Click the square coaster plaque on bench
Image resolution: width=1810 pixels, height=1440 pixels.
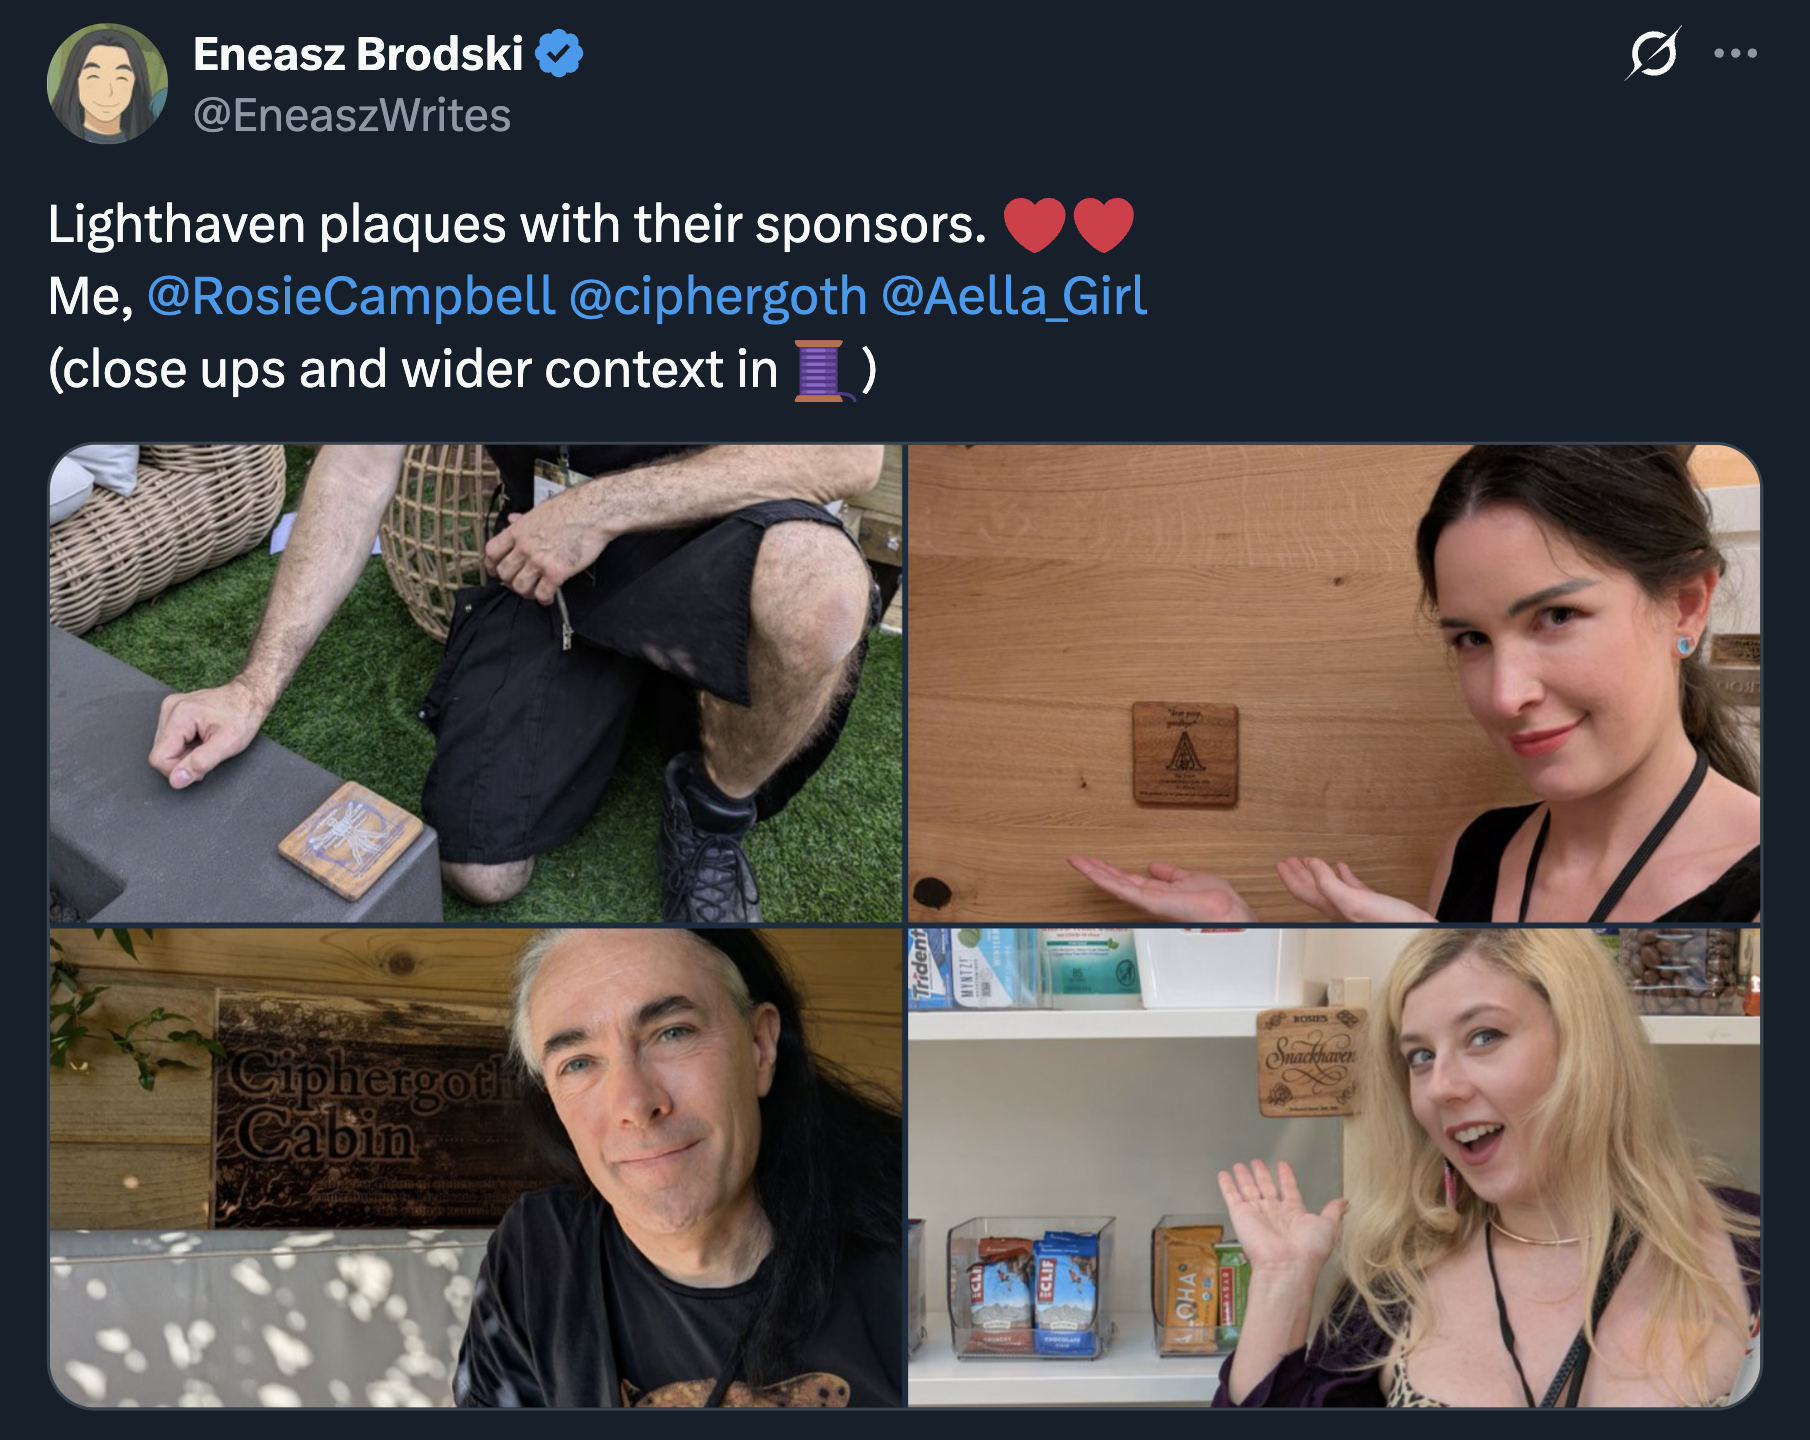point(351,840)
